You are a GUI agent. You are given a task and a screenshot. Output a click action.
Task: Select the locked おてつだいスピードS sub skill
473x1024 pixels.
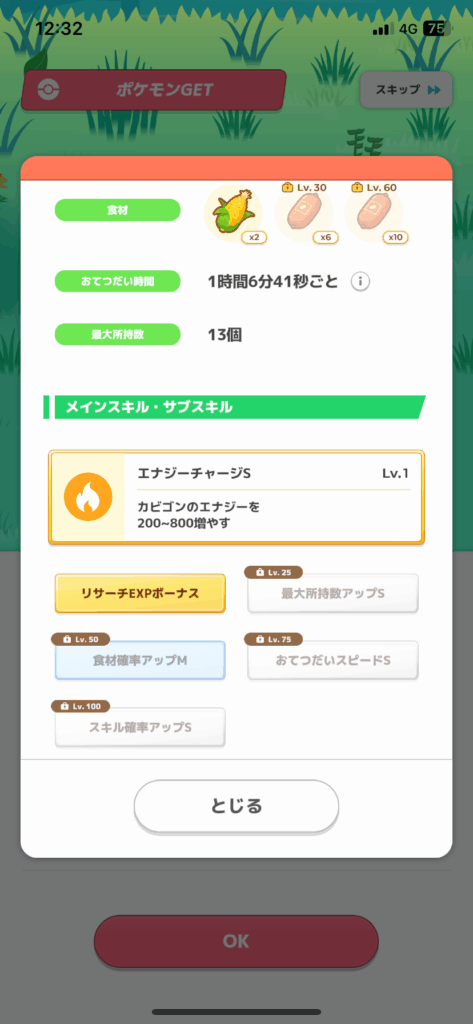pos(333,660)
